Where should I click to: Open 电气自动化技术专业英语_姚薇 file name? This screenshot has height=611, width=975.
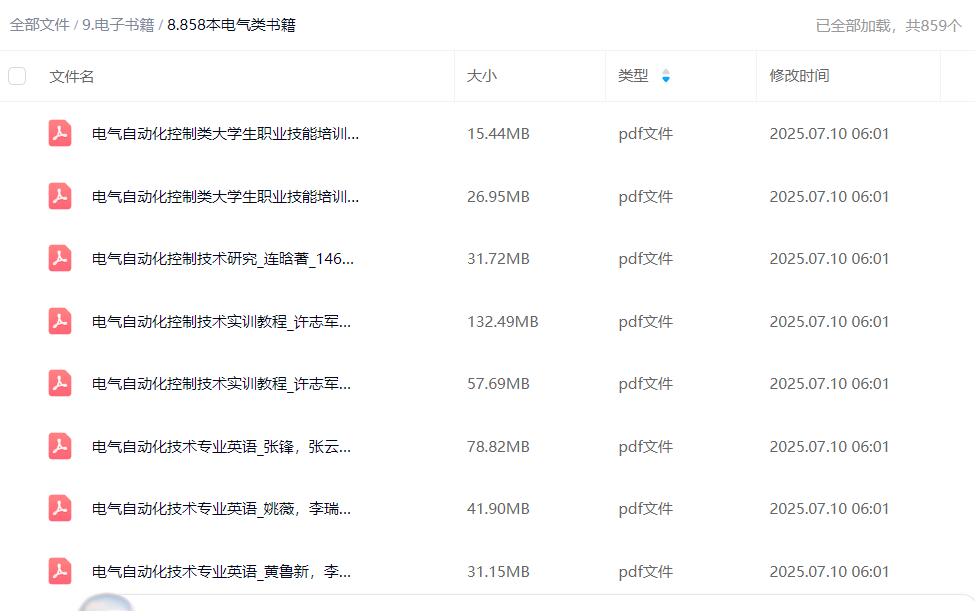coord(221,509)
